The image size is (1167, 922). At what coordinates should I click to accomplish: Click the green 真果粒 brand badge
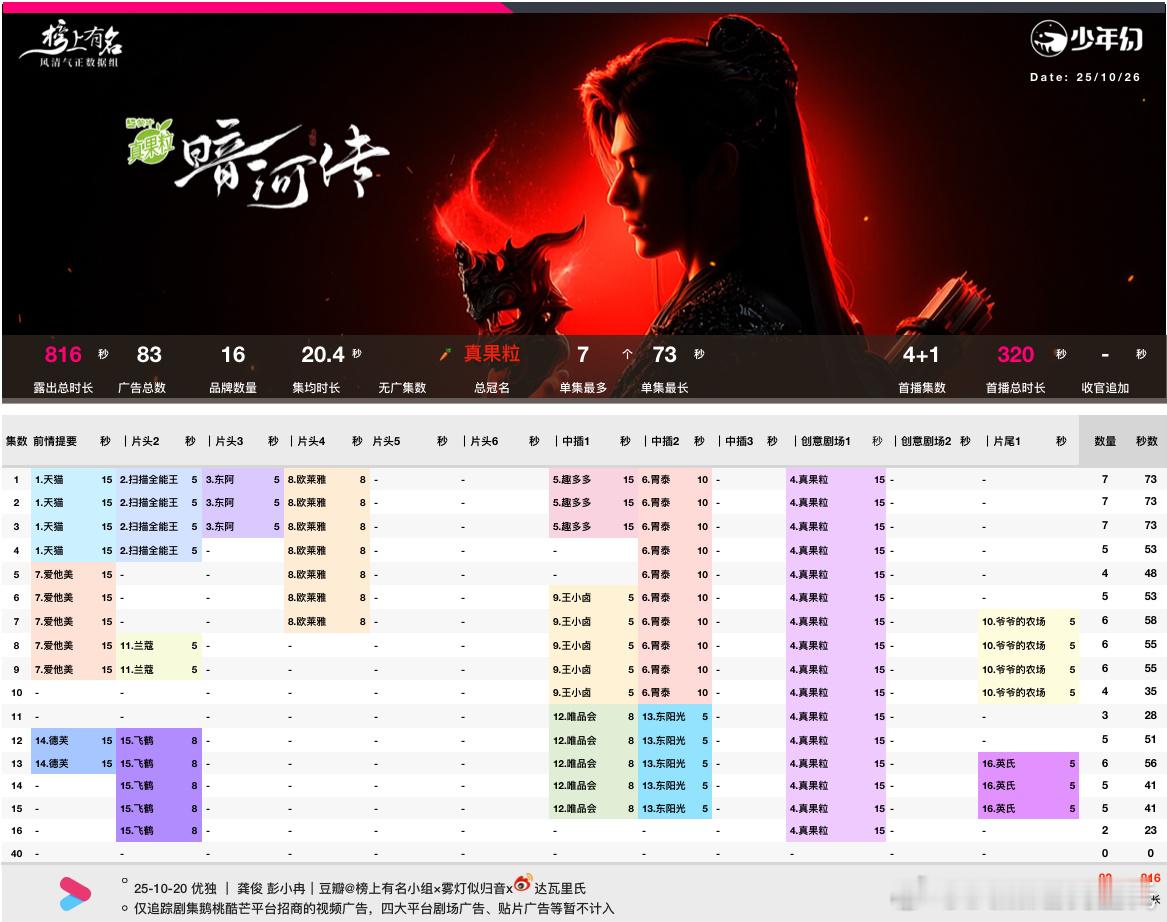tap(150, 141)
